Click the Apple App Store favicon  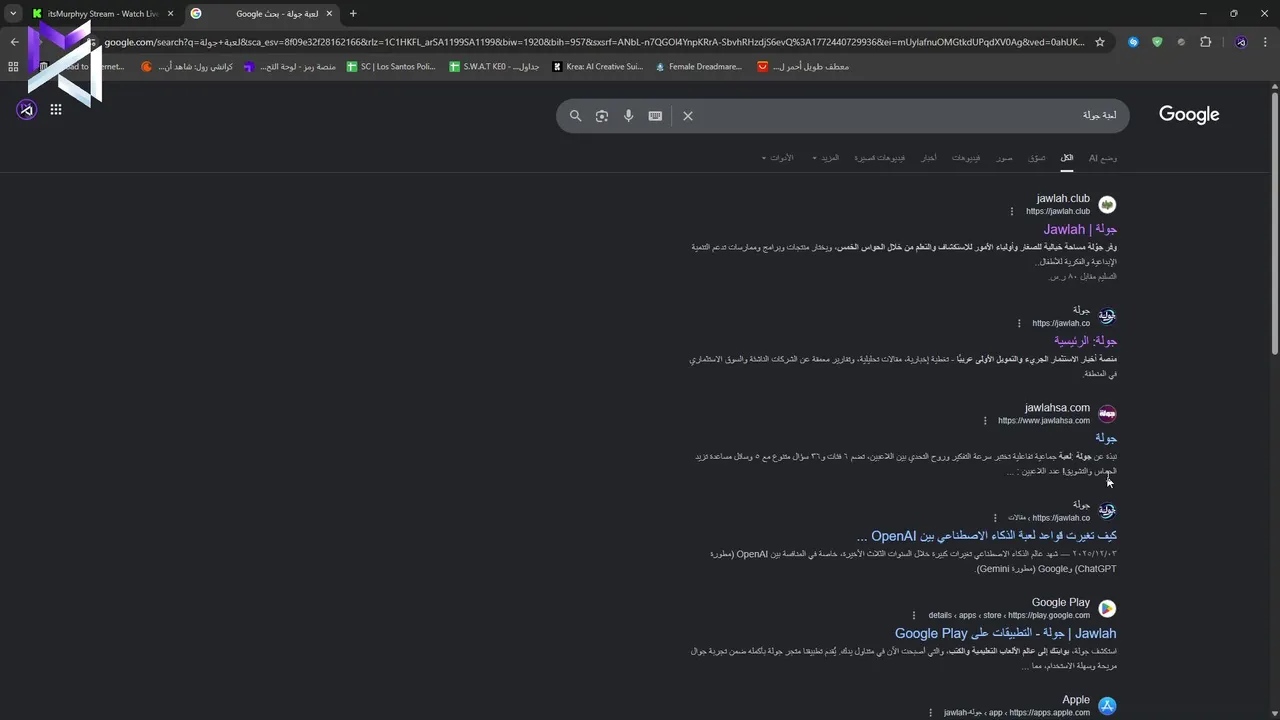(1107, 706)
